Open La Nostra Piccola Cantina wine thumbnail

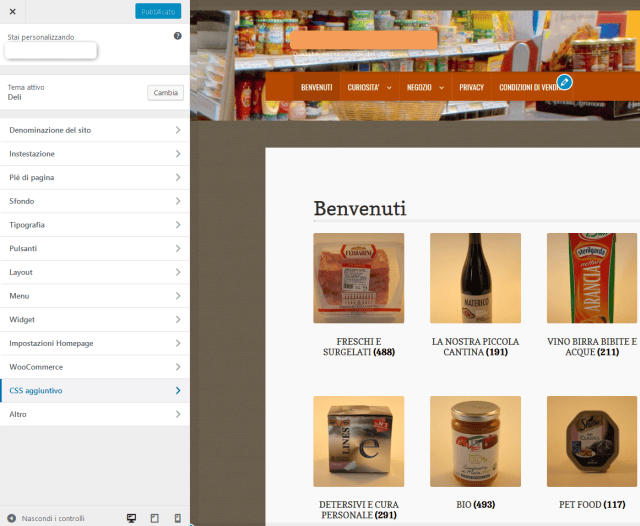pyautogui.click(x=476, y=278)
